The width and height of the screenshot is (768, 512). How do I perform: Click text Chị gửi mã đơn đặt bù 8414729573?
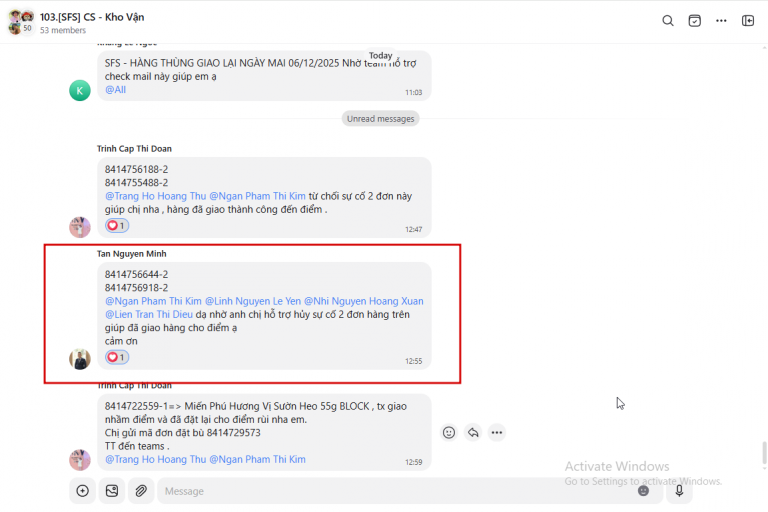[x=183, y=433]
